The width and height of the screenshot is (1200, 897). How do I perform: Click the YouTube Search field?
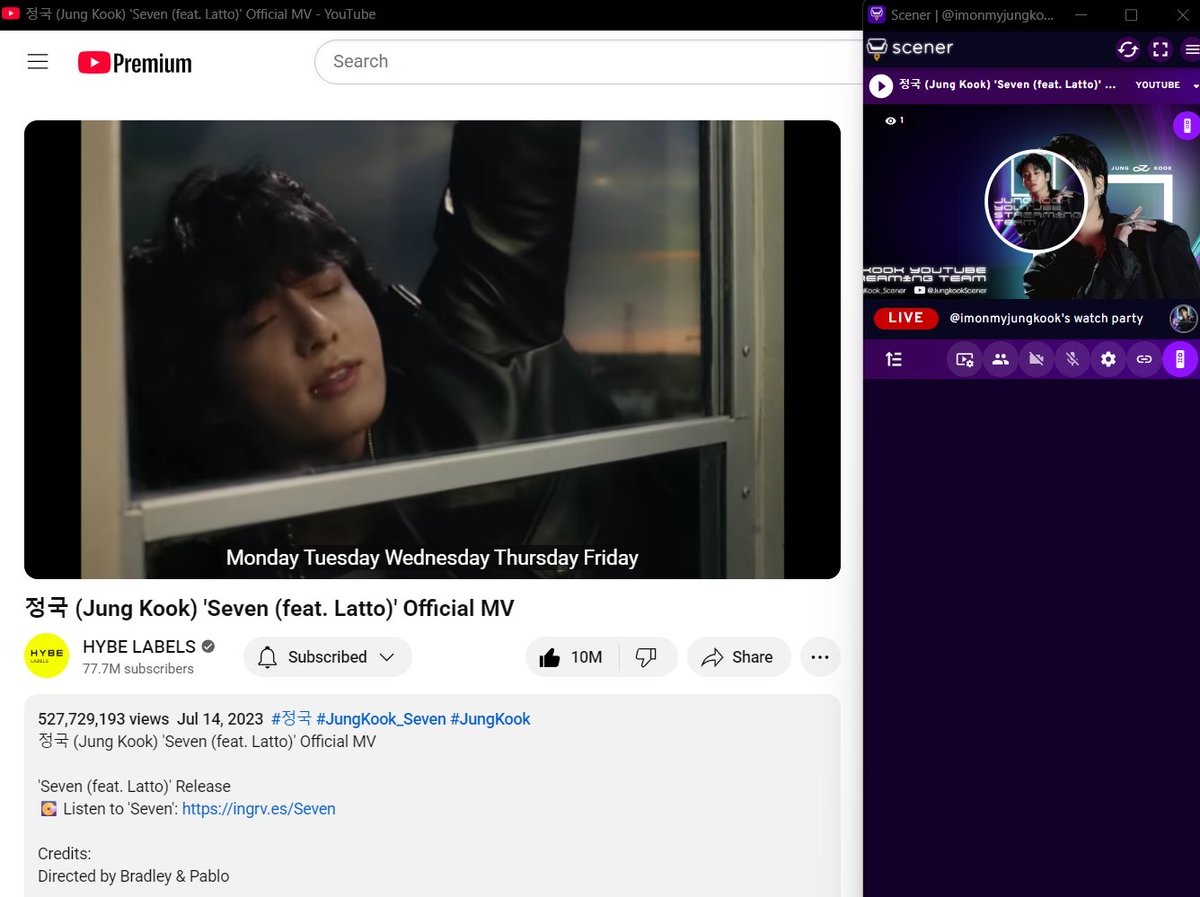pos(590,61)
